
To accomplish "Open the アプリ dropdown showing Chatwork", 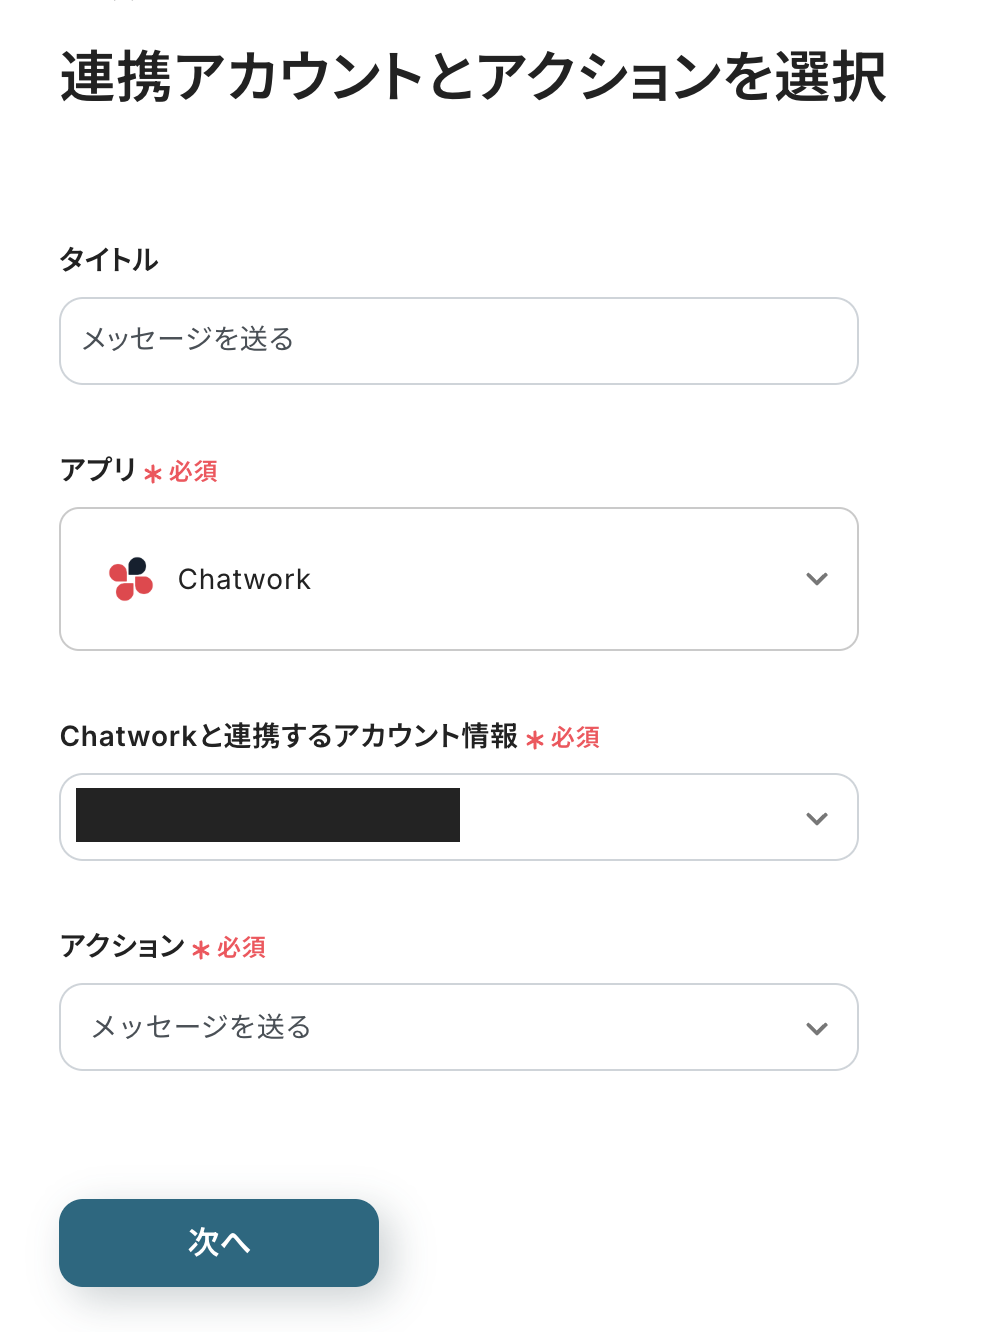I will coord(459,579).
